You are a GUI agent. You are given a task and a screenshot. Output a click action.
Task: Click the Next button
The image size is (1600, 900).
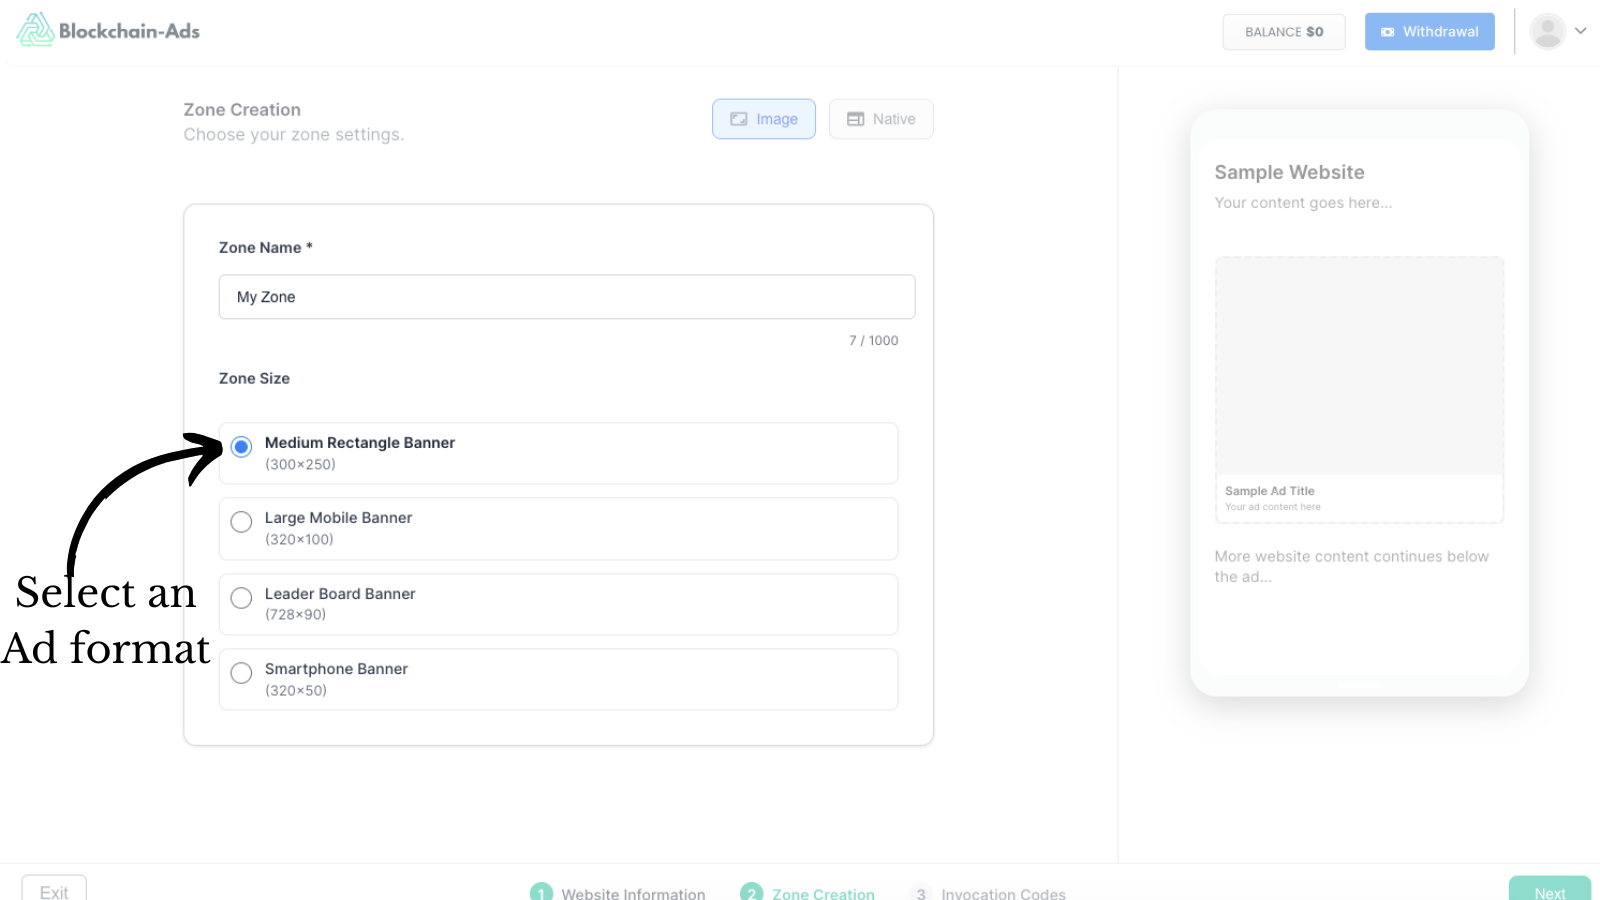(1549, 889)
